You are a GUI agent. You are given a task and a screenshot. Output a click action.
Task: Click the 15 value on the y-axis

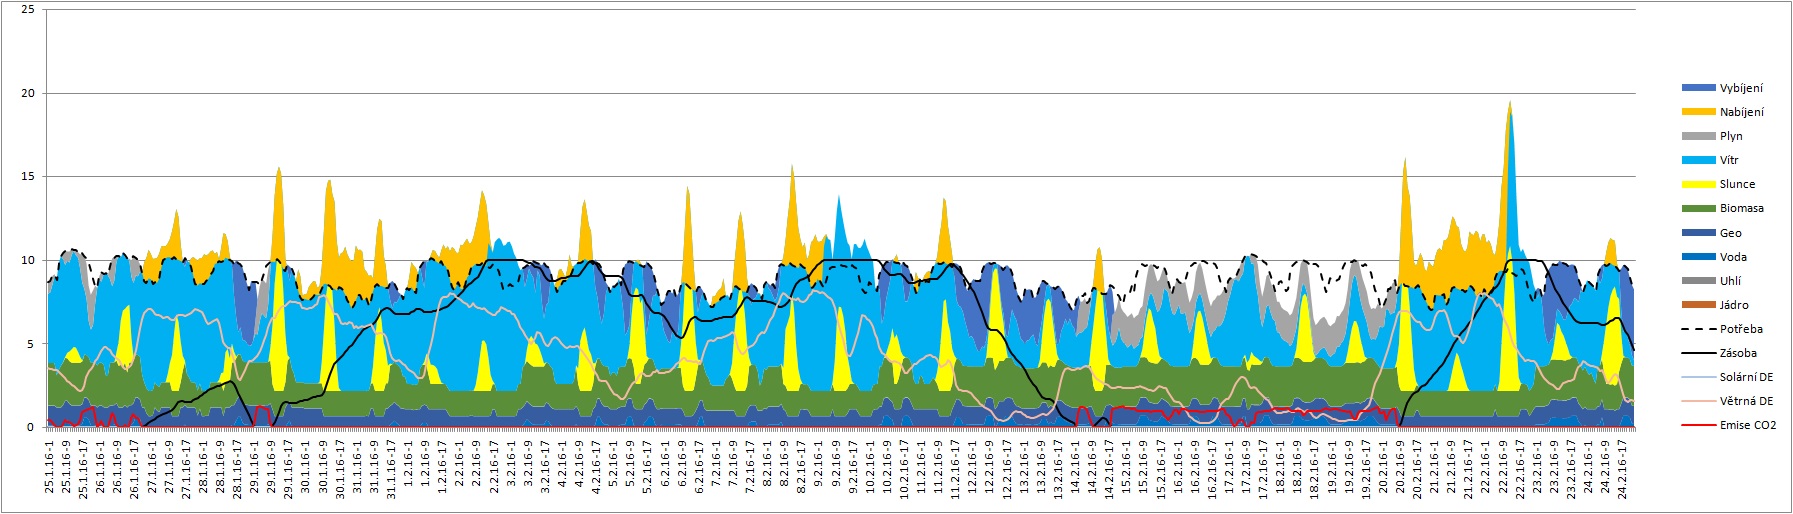(27, 177)
